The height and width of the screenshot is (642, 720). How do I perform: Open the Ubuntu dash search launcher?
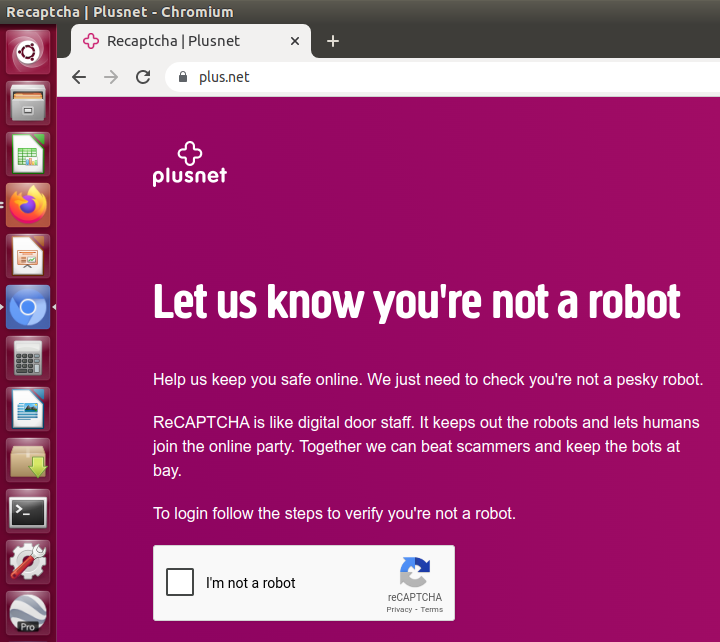(28, 51)
